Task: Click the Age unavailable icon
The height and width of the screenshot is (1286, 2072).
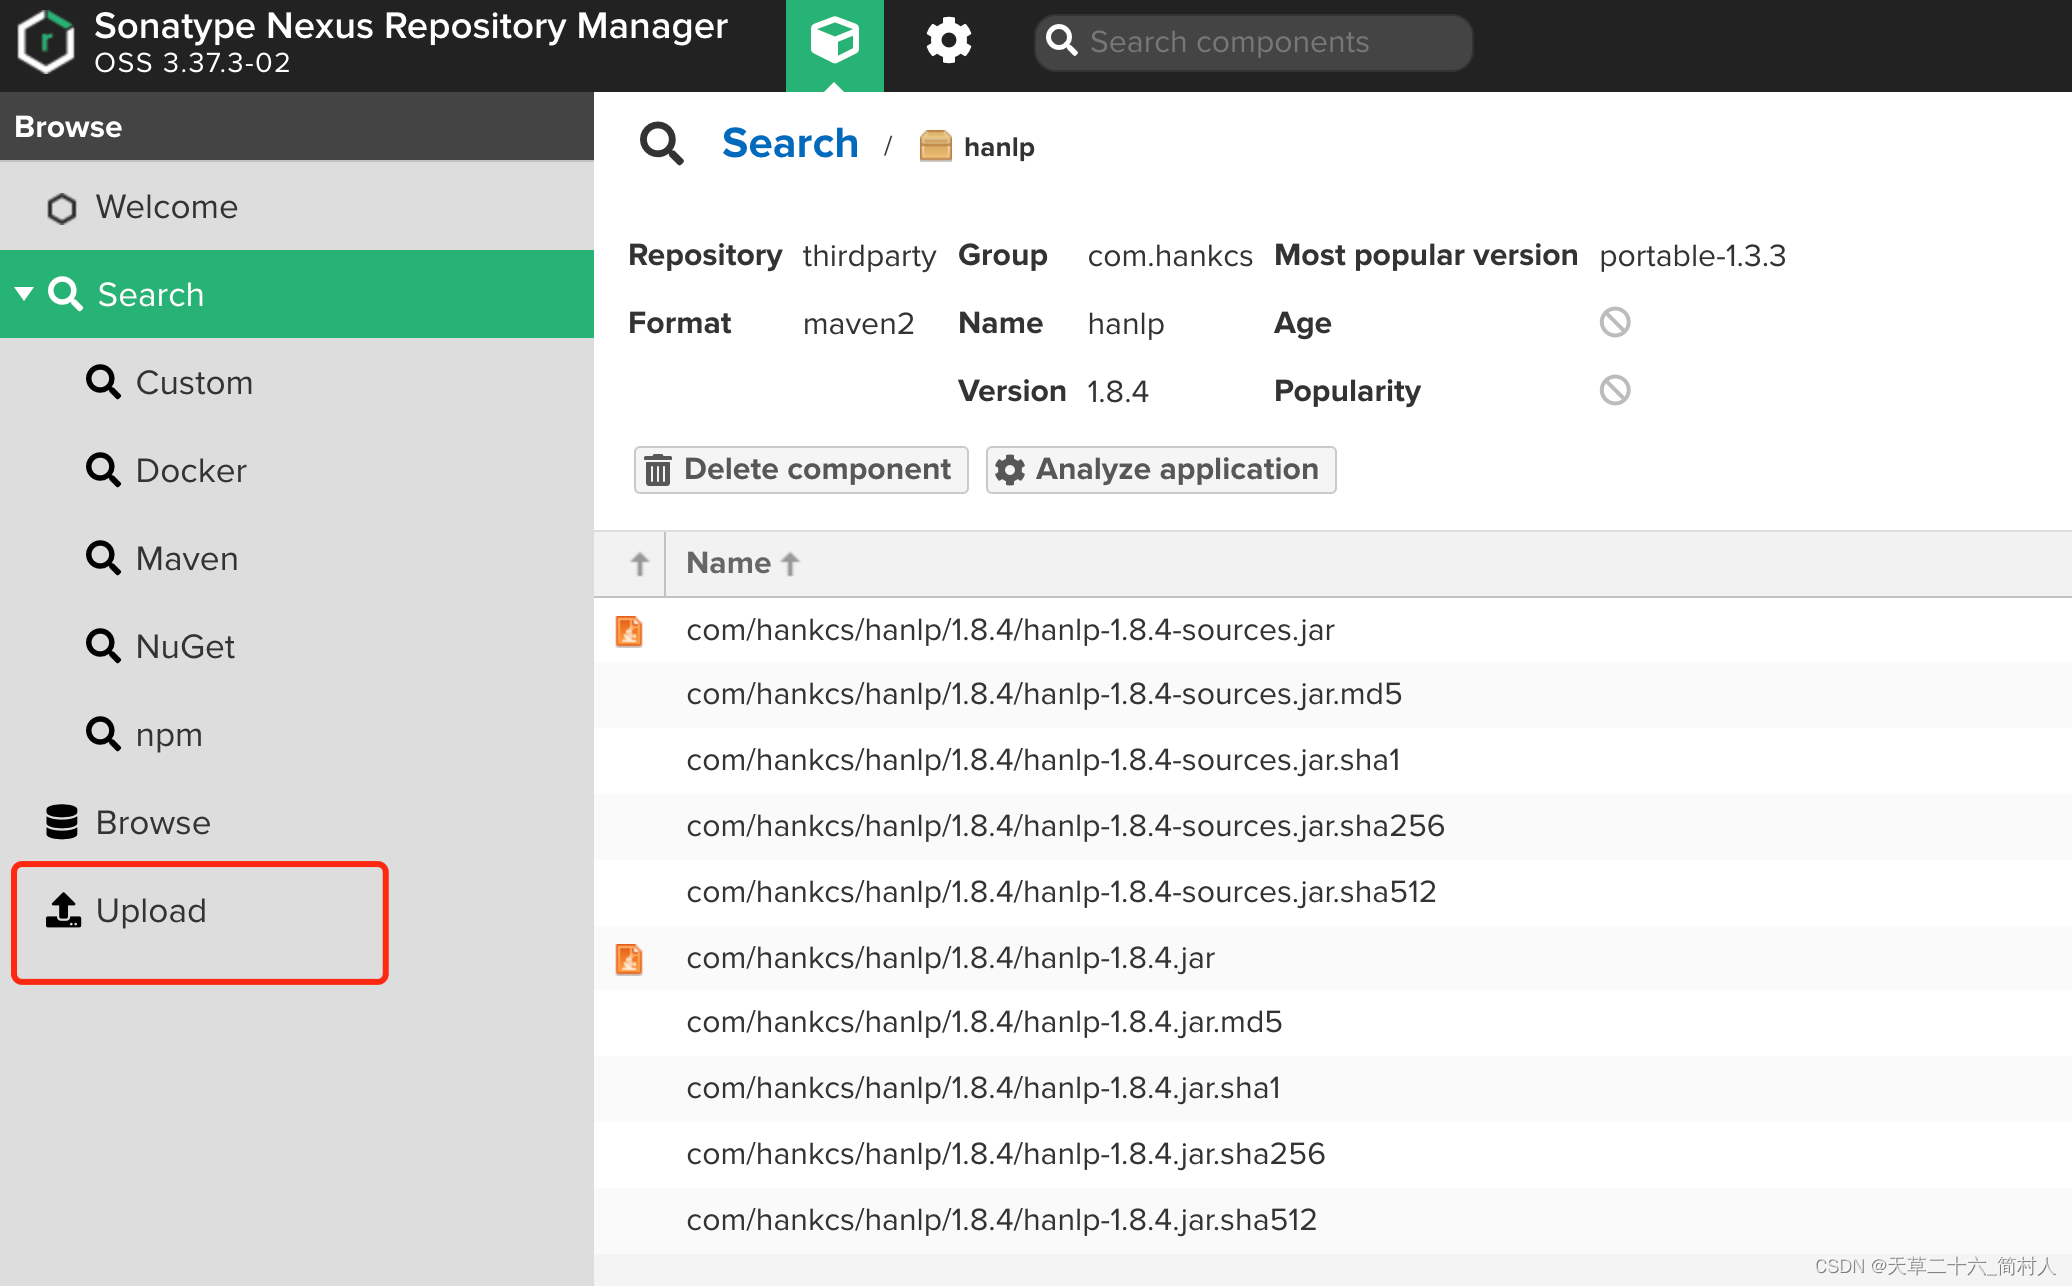Action: [1615, 322]
